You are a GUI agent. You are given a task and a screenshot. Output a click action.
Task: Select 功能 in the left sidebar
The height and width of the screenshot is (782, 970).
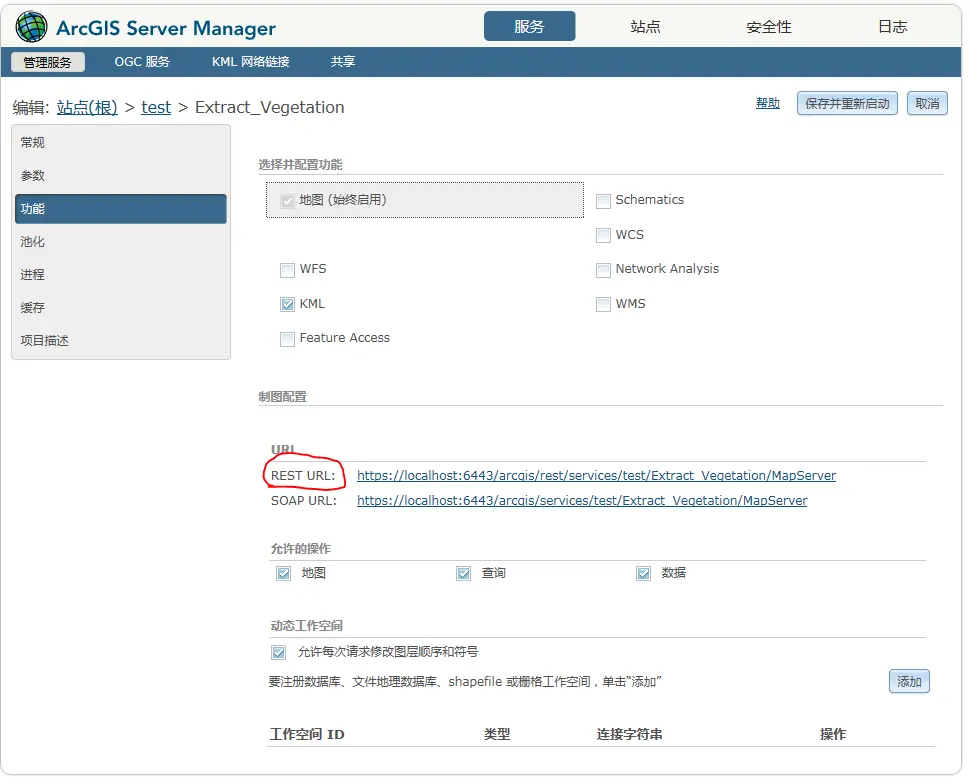tap(121, 209)
